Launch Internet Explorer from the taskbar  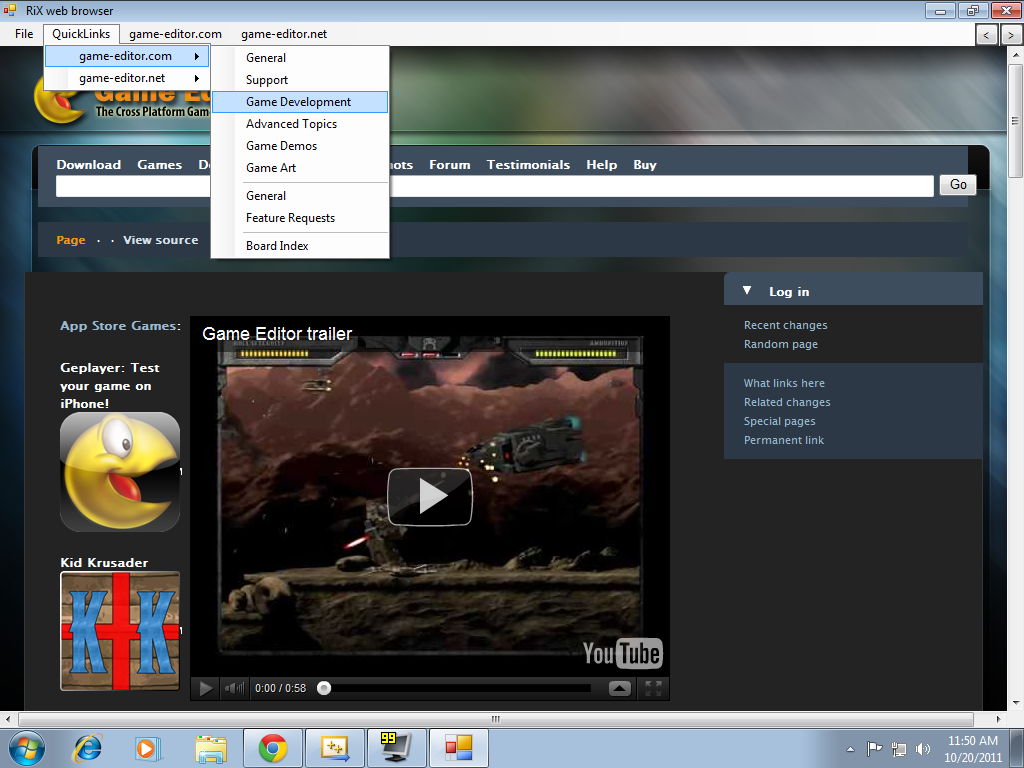[88, 748]
